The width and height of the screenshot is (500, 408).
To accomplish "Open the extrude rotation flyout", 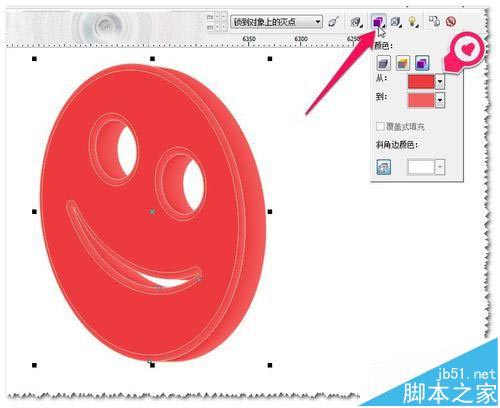I will (x=356, y=22).
